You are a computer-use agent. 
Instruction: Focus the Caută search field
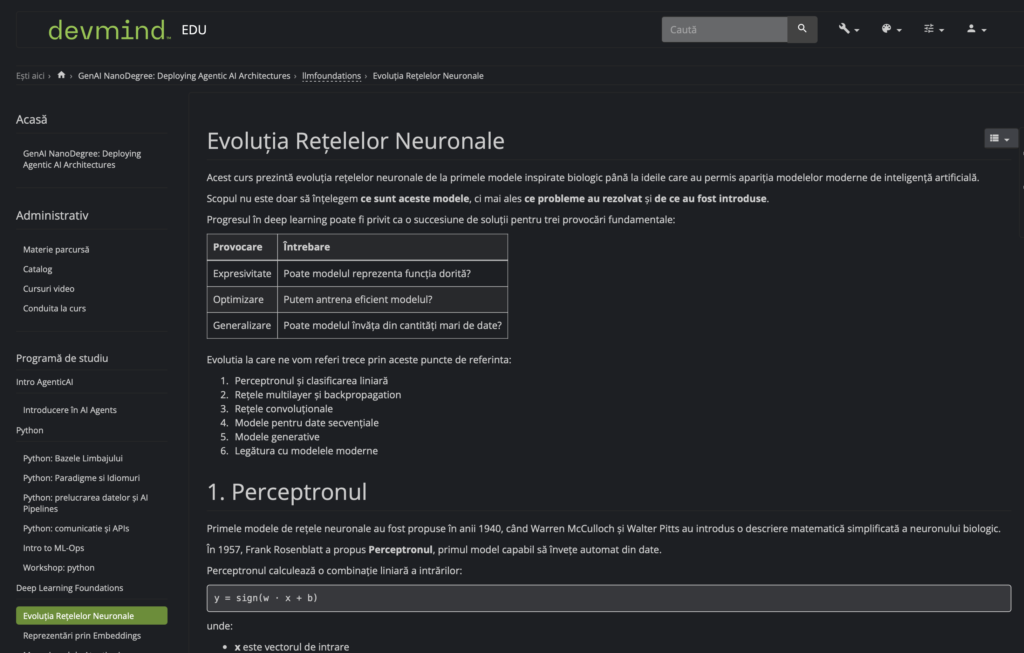[x=724, y=29]
